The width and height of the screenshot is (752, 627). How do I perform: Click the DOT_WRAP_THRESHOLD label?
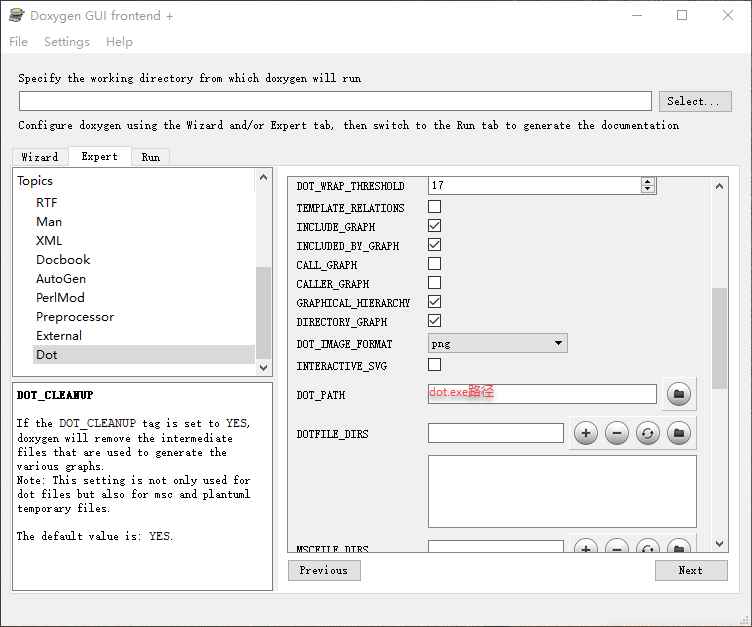pyautogui.click(x=351, y=186)
